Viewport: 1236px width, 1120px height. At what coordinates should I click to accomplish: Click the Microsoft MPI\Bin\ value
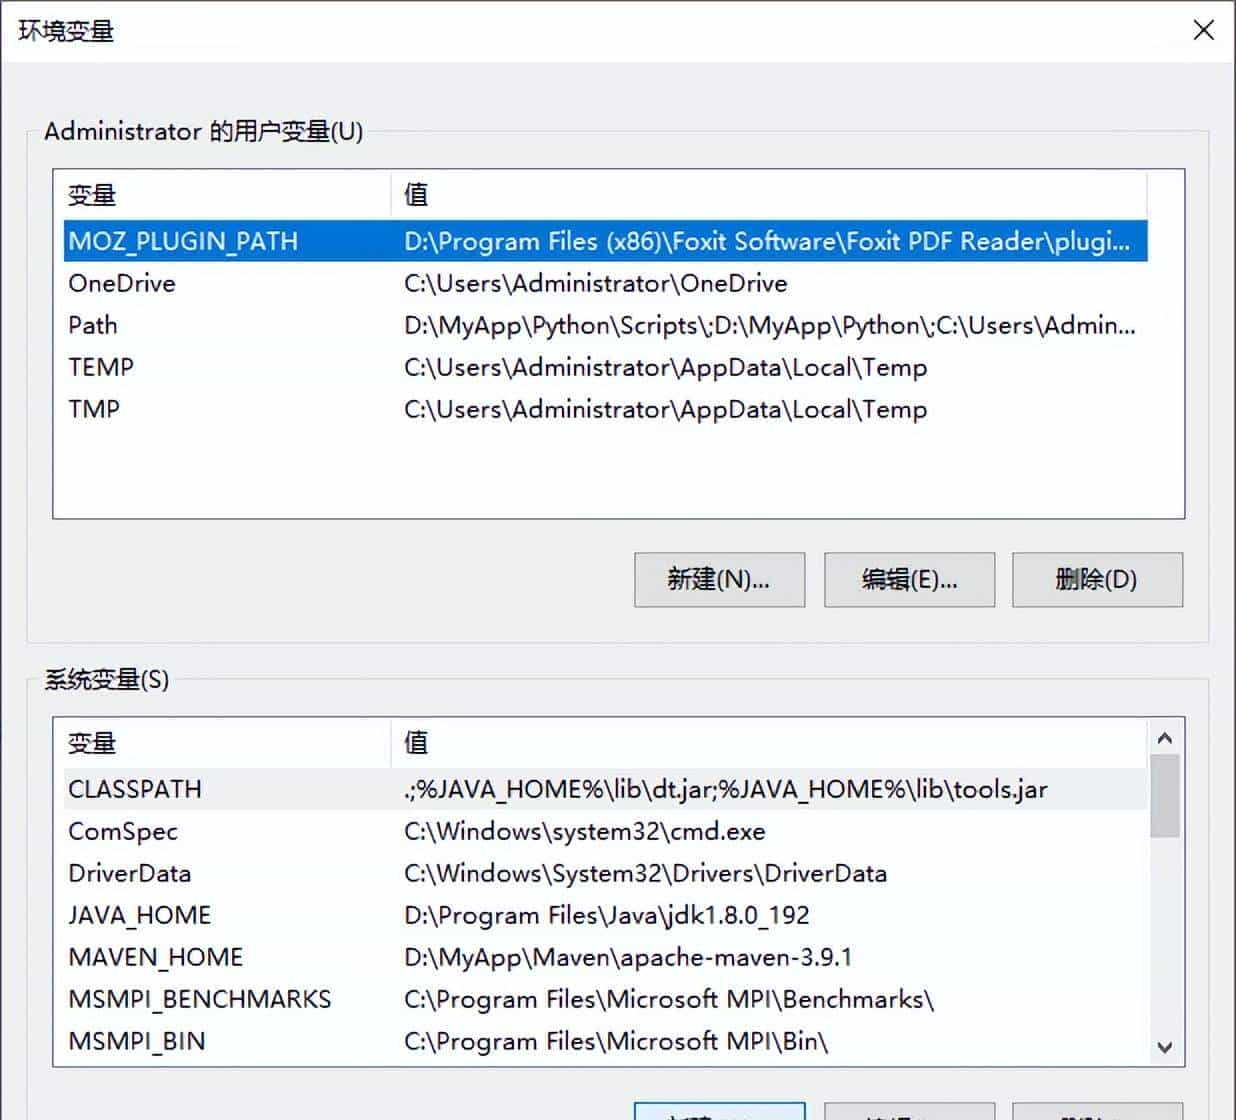tap(616, 1041)
